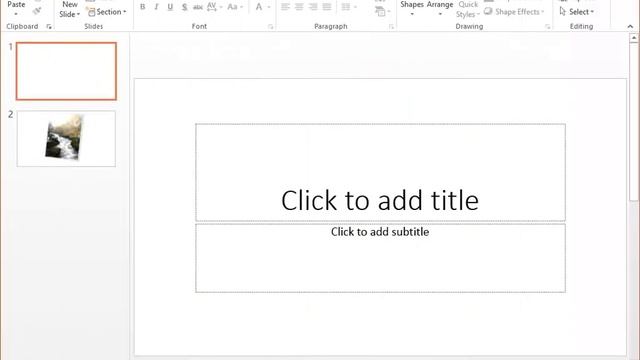
Task: Open the Select dropdown in Editing
Action: click(x=576, y=12)
